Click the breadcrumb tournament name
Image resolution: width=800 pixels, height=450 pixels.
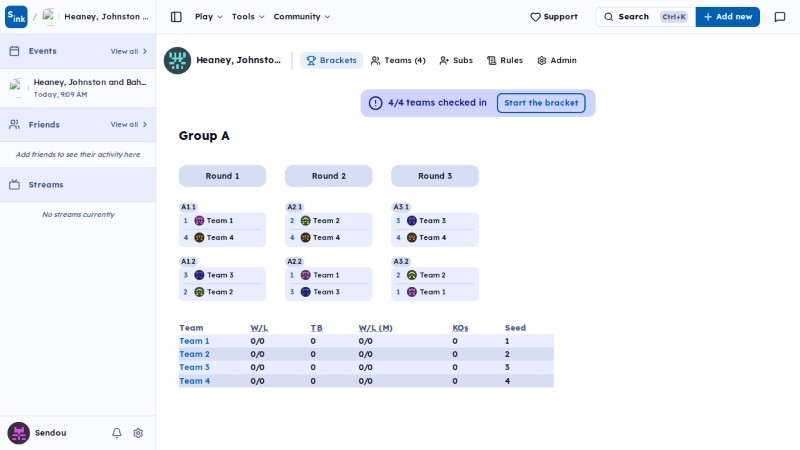106,17
